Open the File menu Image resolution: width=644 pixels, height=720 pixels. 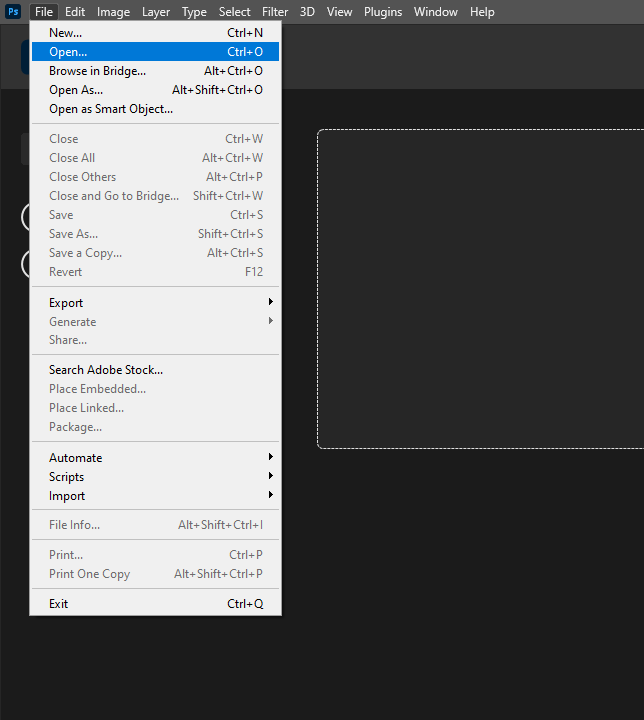pos(44,12)
